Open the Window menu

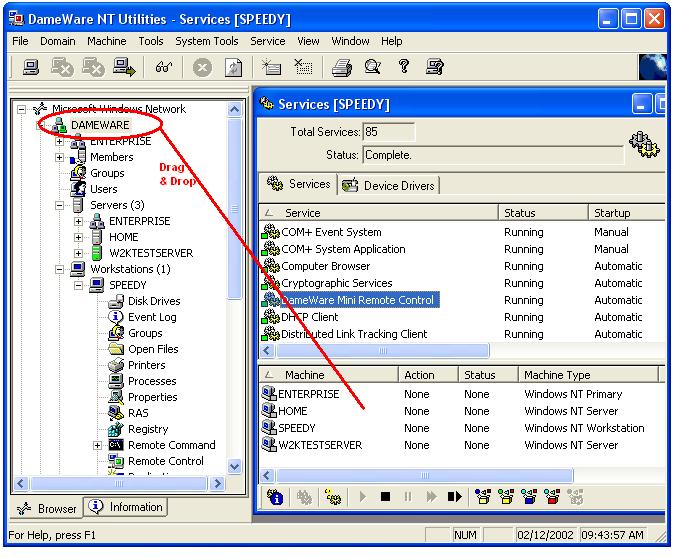tap(350, 41)
